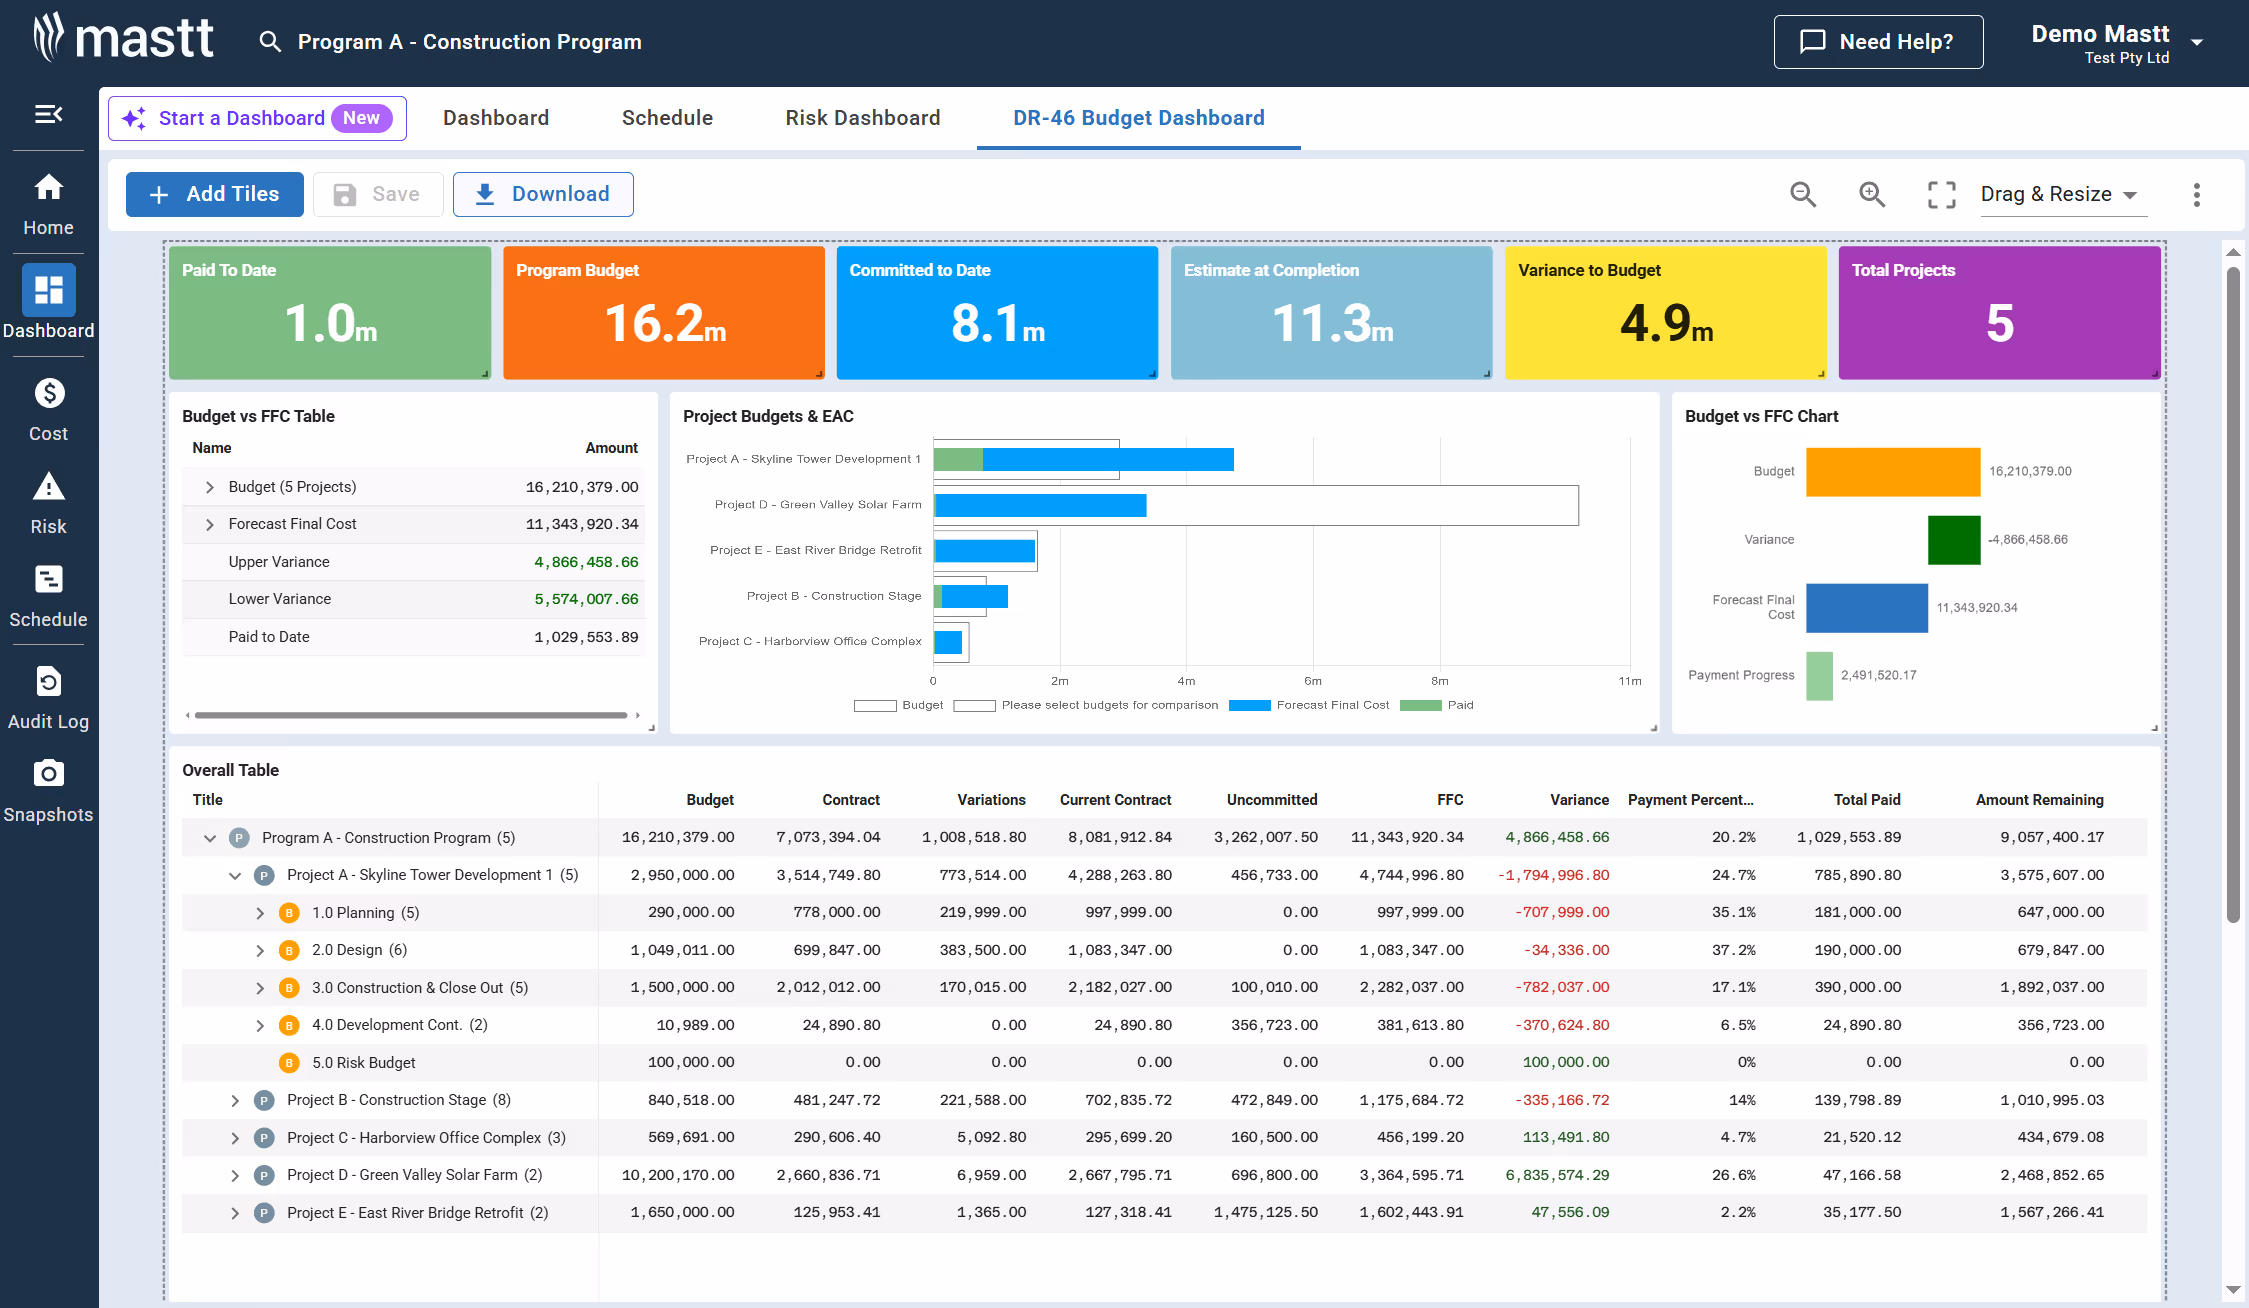
Task: Click the P icon beside Project D row
Action: [264, 1175]
